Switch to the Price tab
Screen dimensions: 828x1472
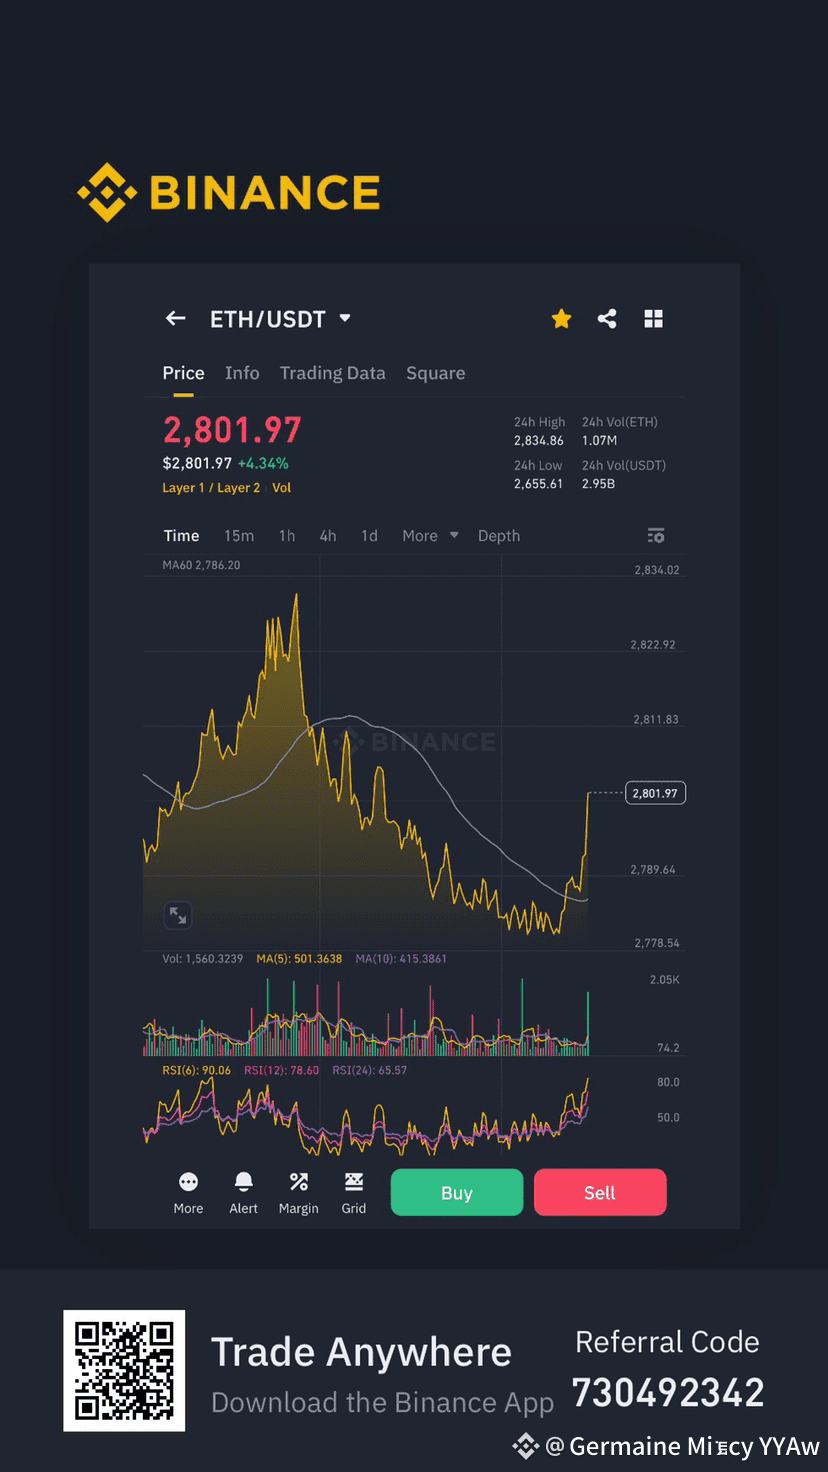click(x=183, y=373)
